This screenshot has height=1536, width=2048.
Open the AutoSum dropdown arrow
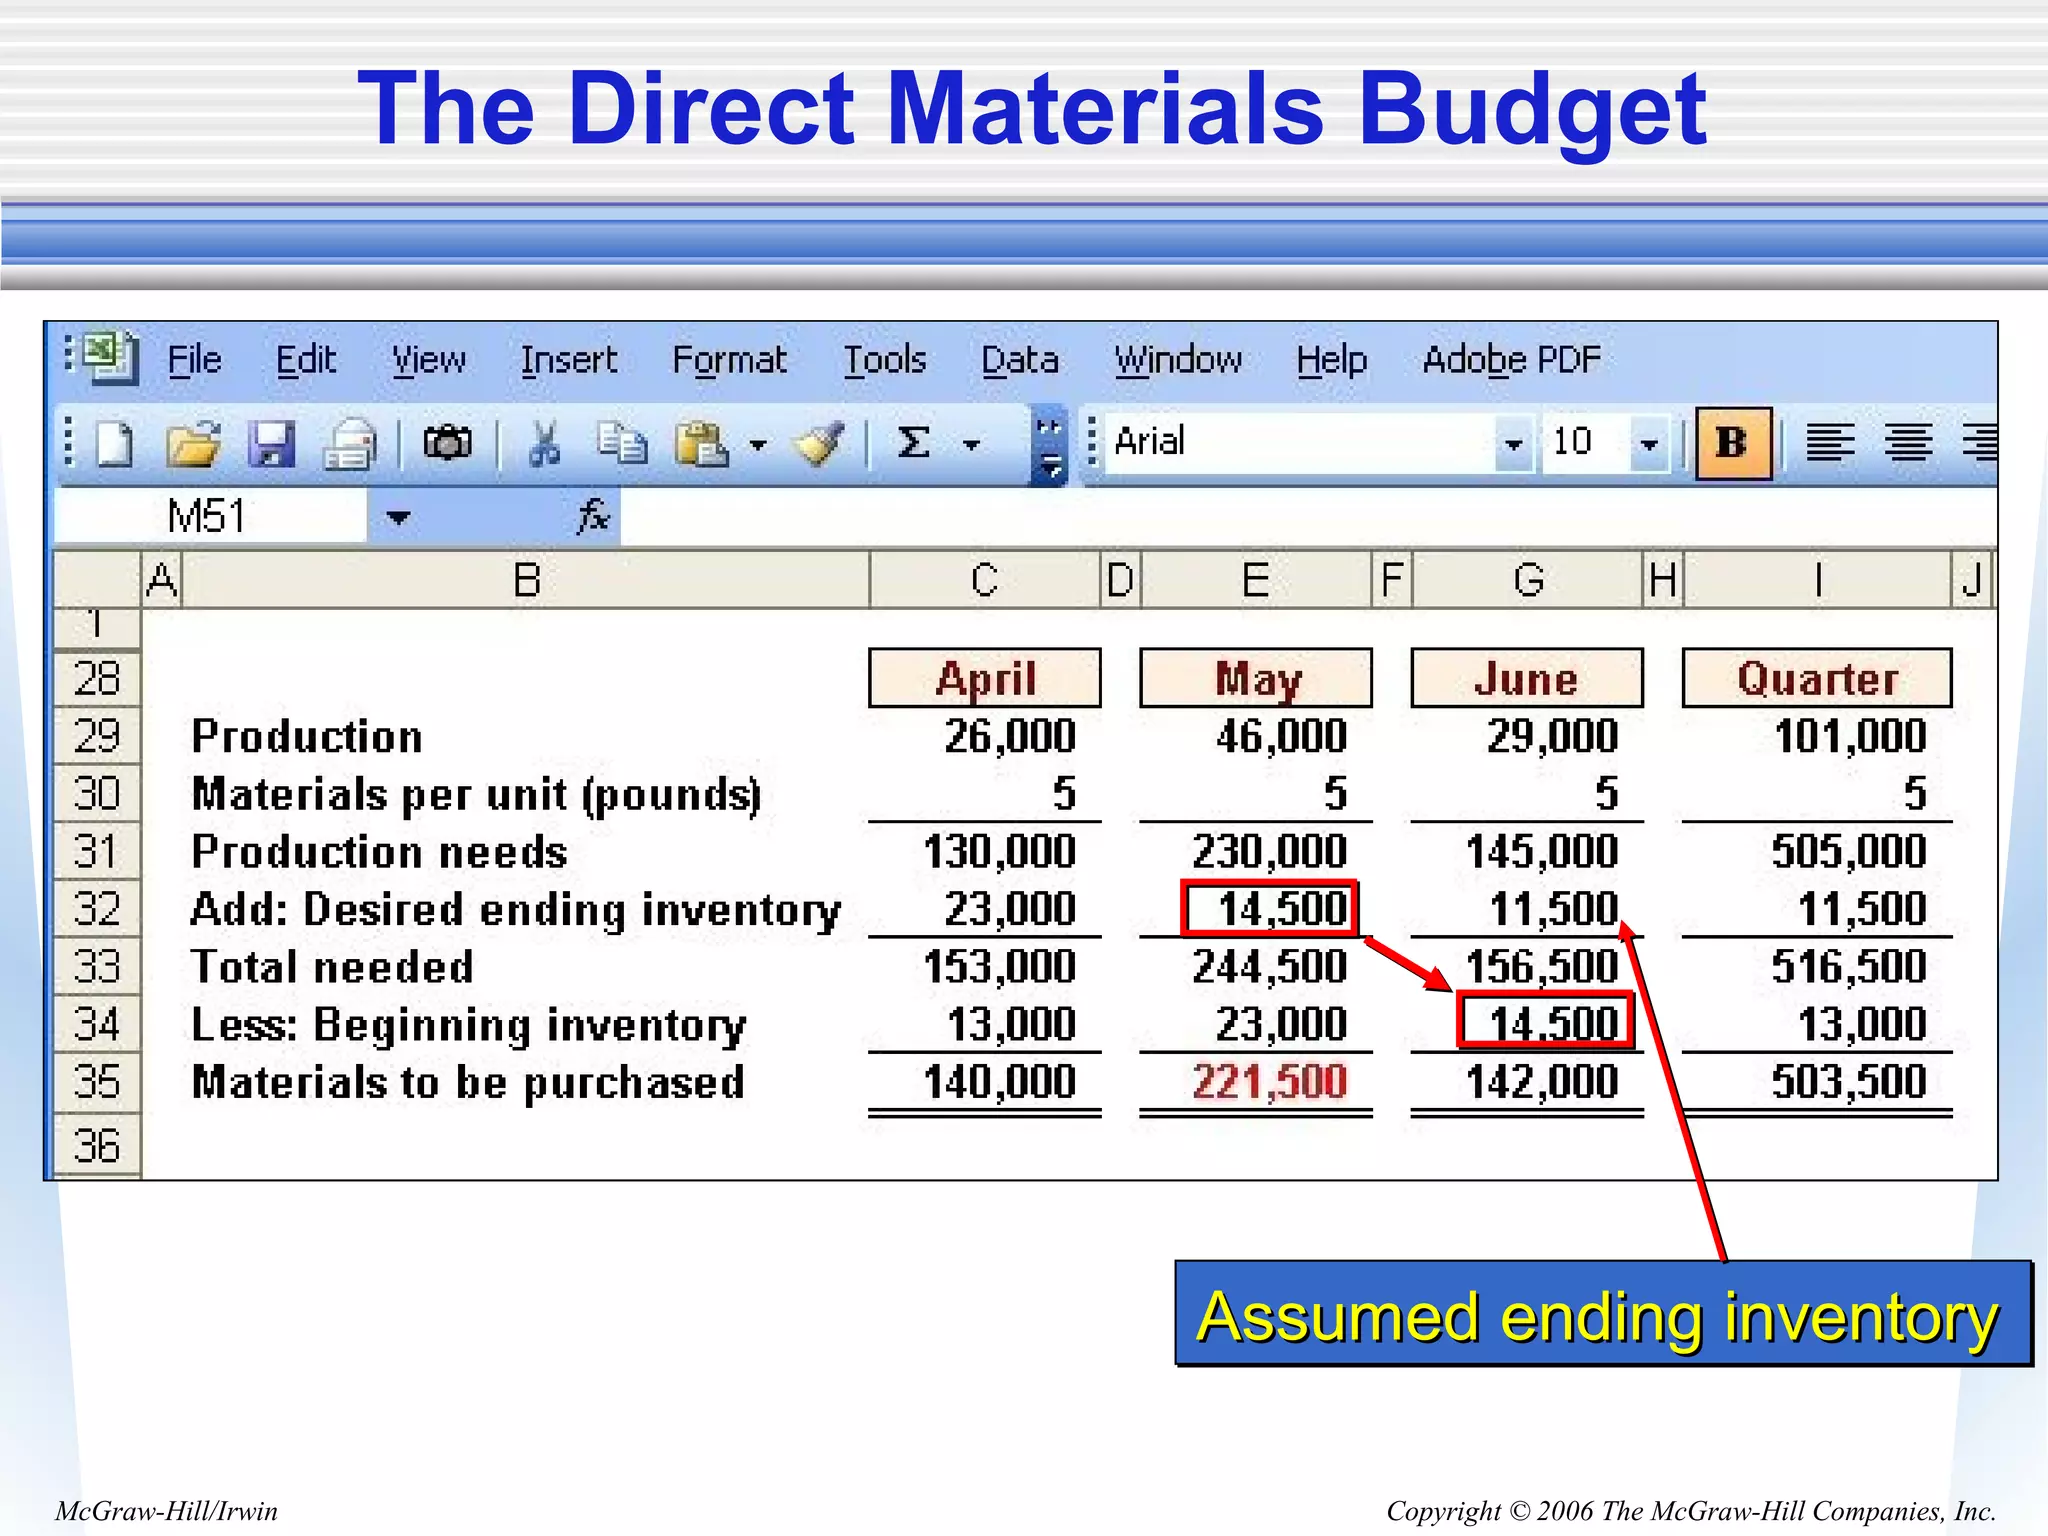971,445
